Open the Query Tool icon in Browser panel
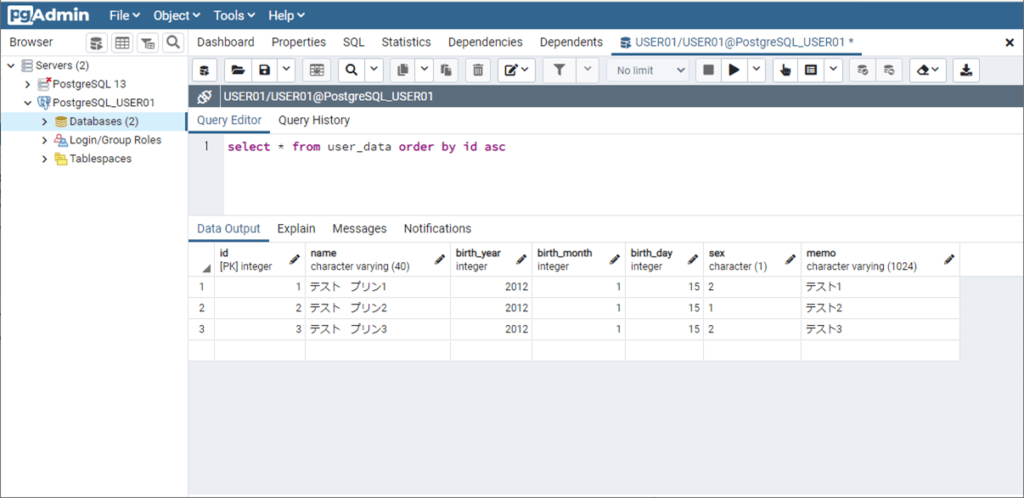 [x=96, y=43]
